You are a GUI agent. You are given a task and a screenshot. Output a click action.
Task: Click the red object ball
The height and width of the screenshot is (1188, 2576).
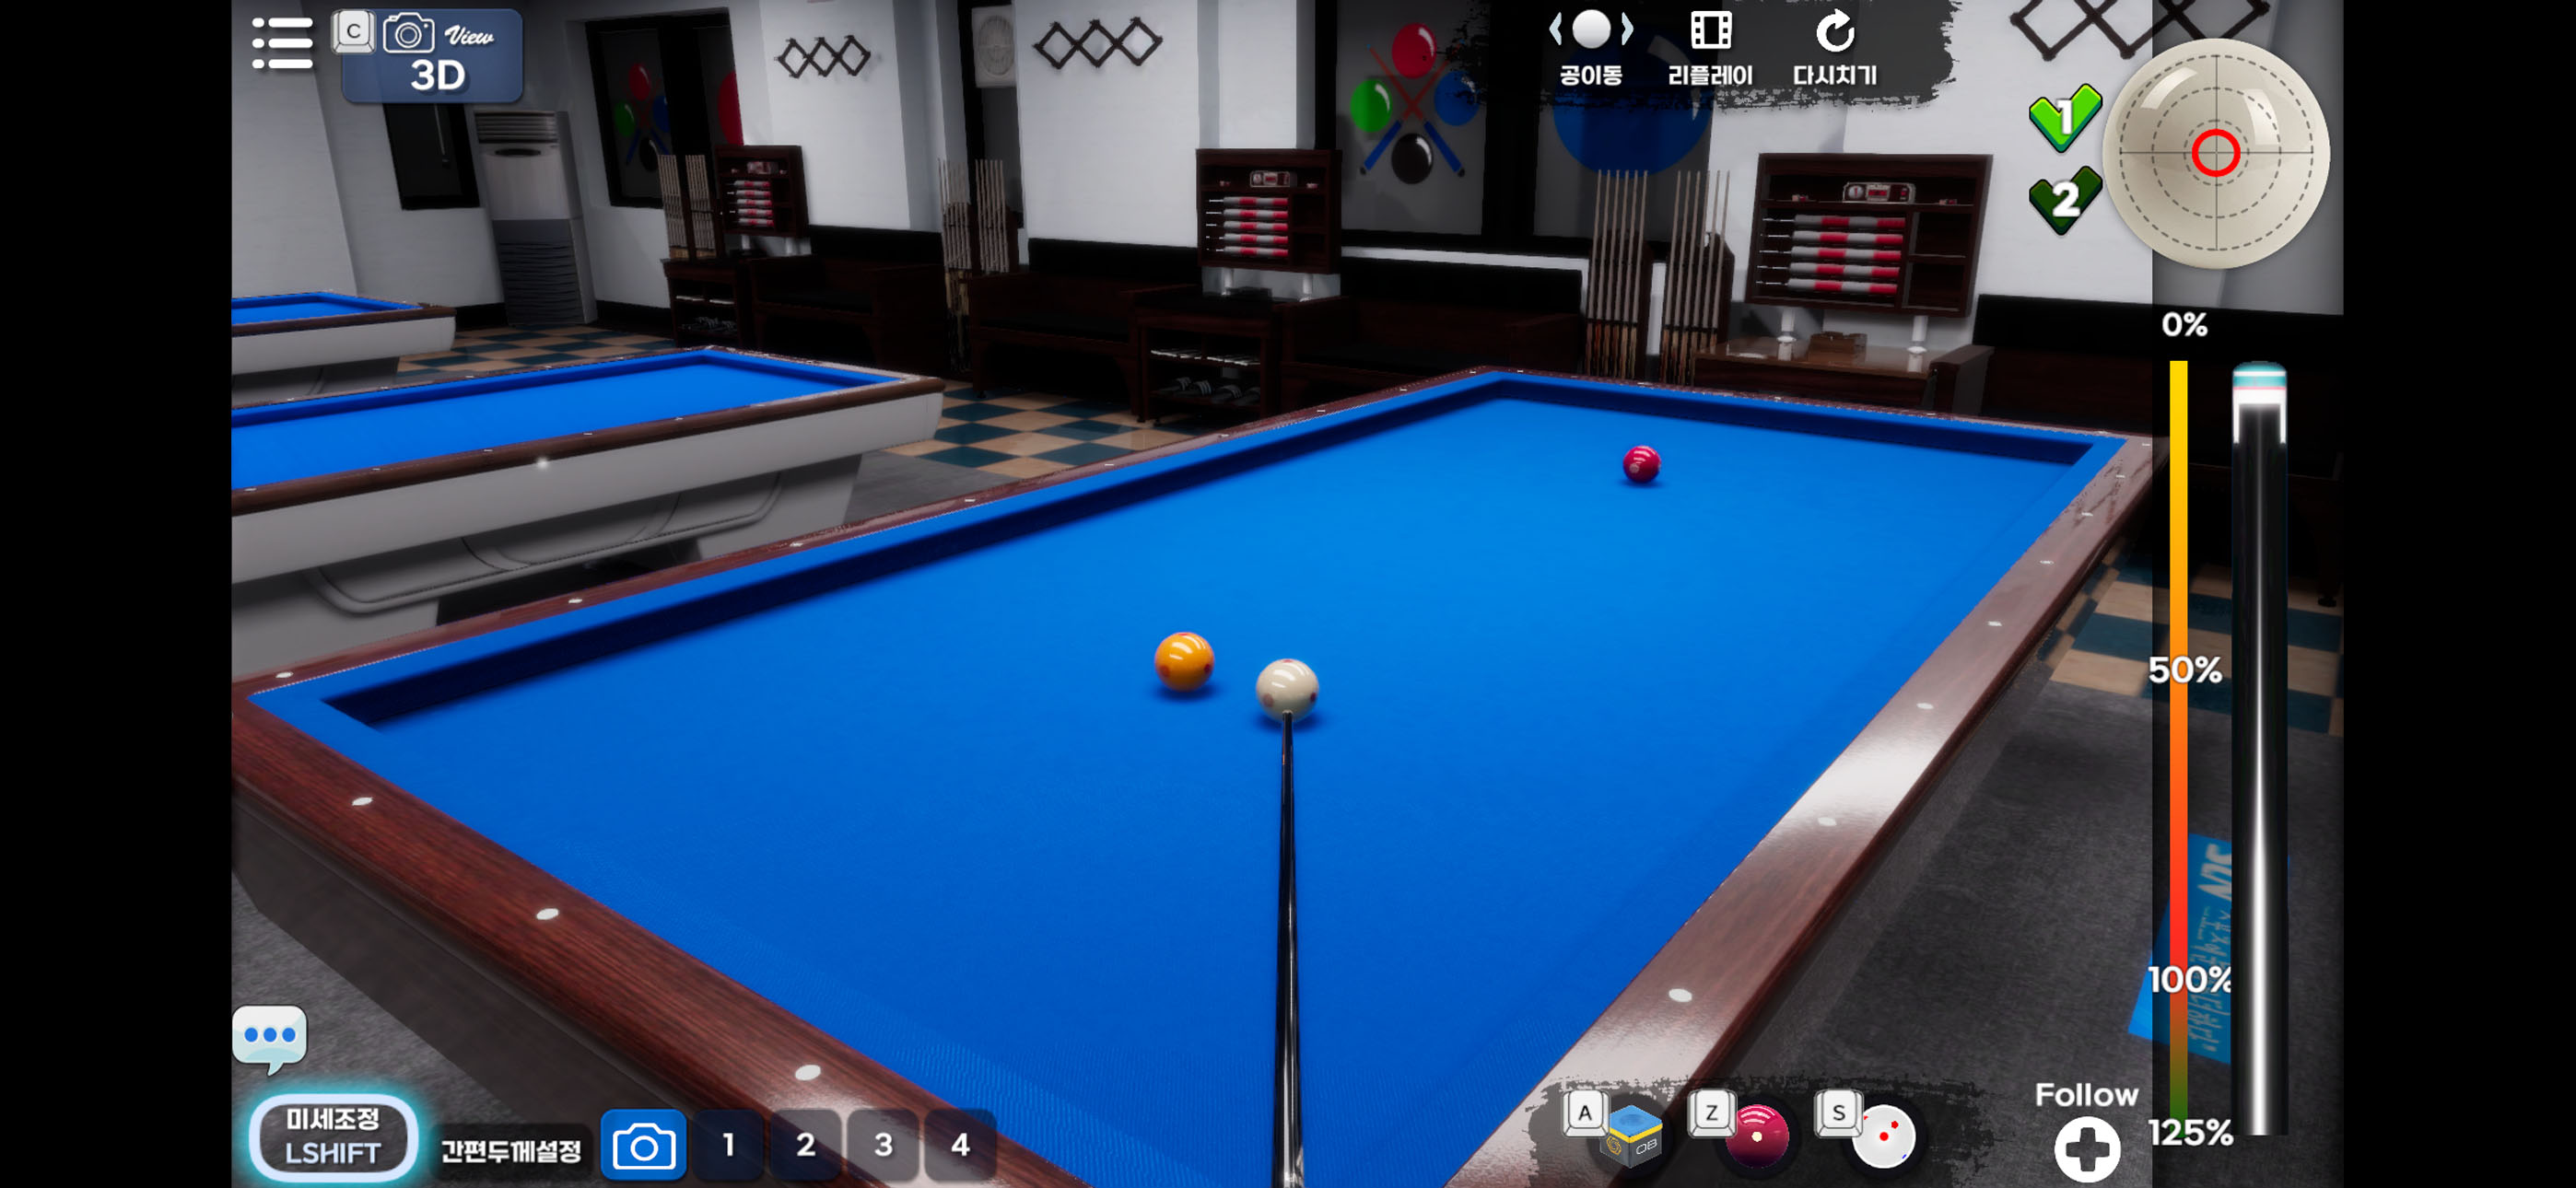(1641, 463)
